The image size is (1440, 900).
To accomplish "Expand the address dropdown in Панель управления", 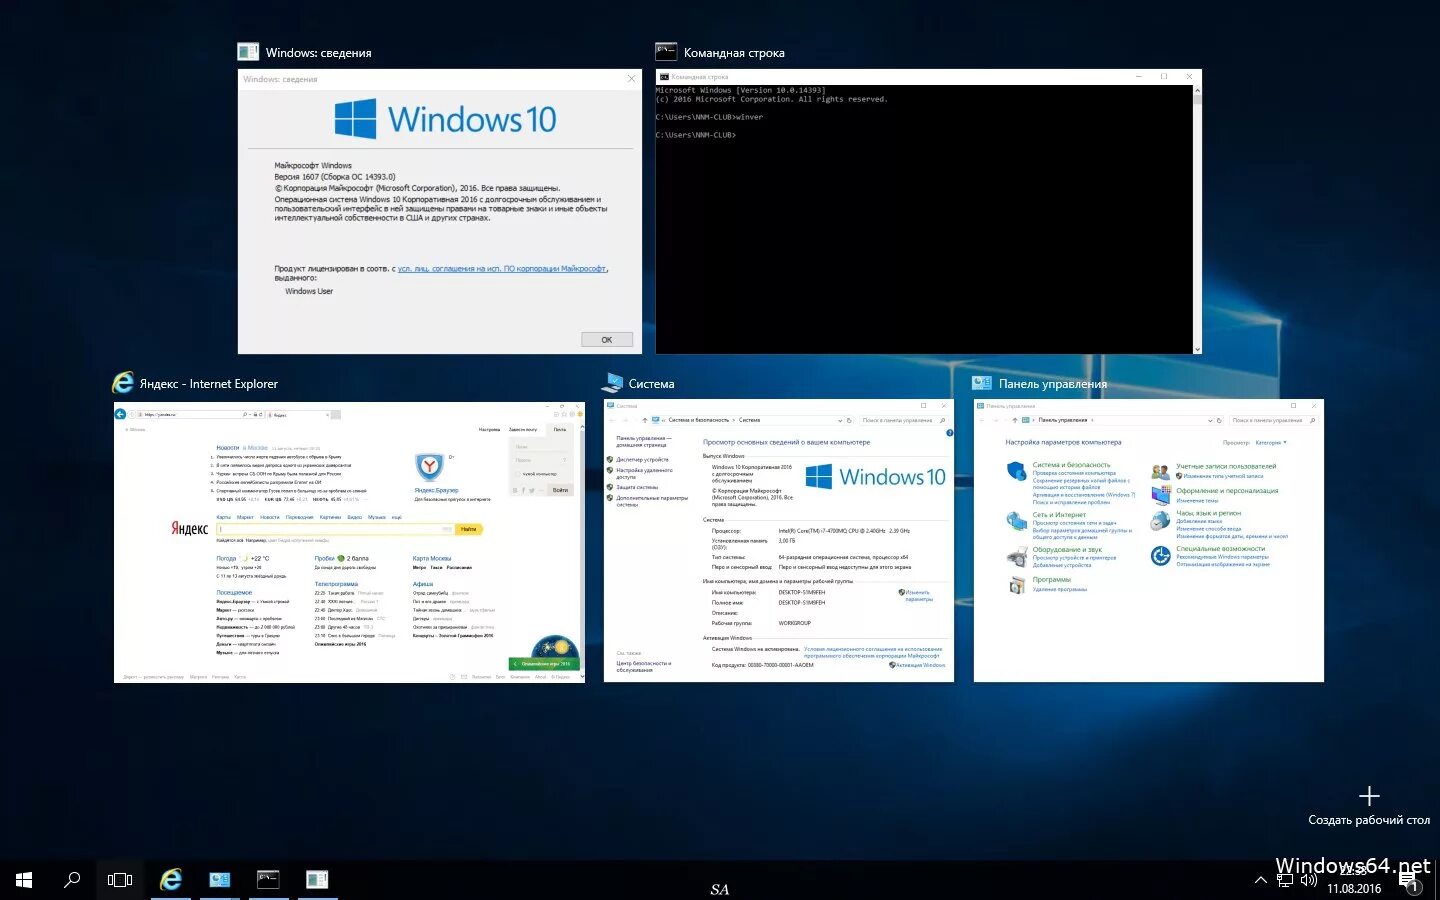I will 1209,420.
